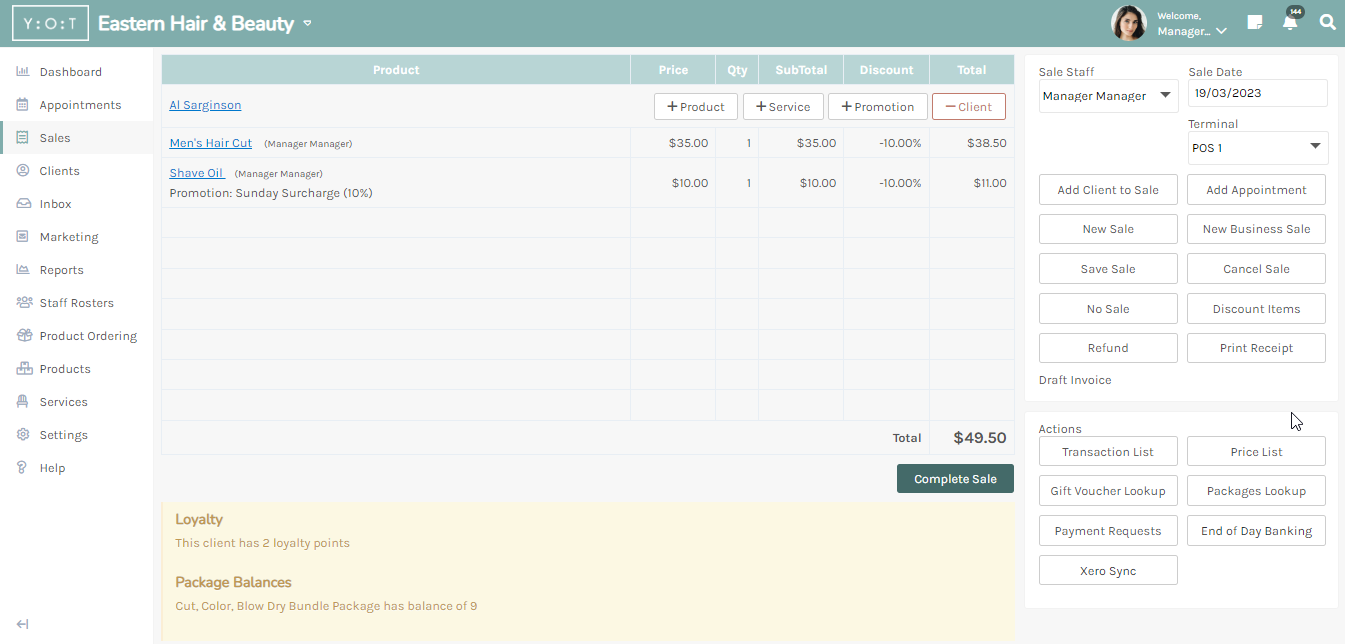
Task: Click the Product Ordering box icon
Action: click(x=23, y=336)
